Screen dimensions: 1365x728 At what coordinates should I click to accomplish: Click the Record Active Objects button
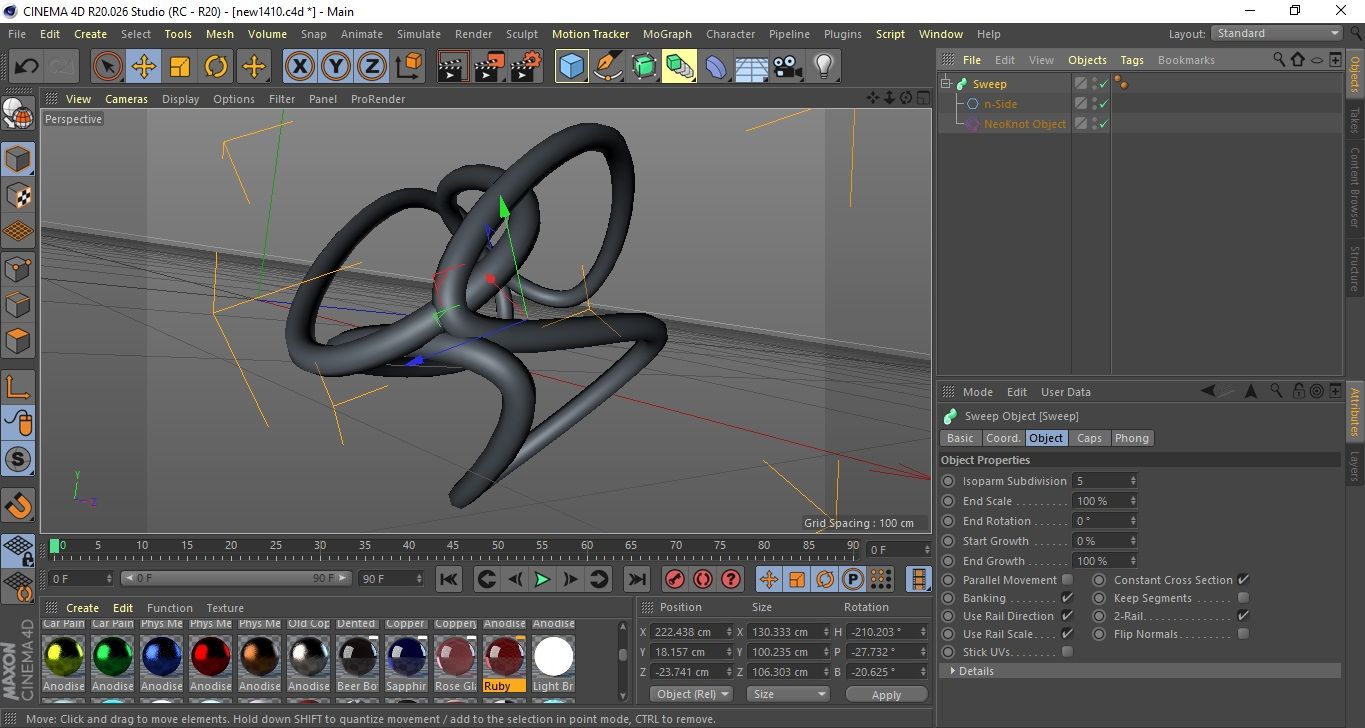pyautogui.click(x=675, y=579)
